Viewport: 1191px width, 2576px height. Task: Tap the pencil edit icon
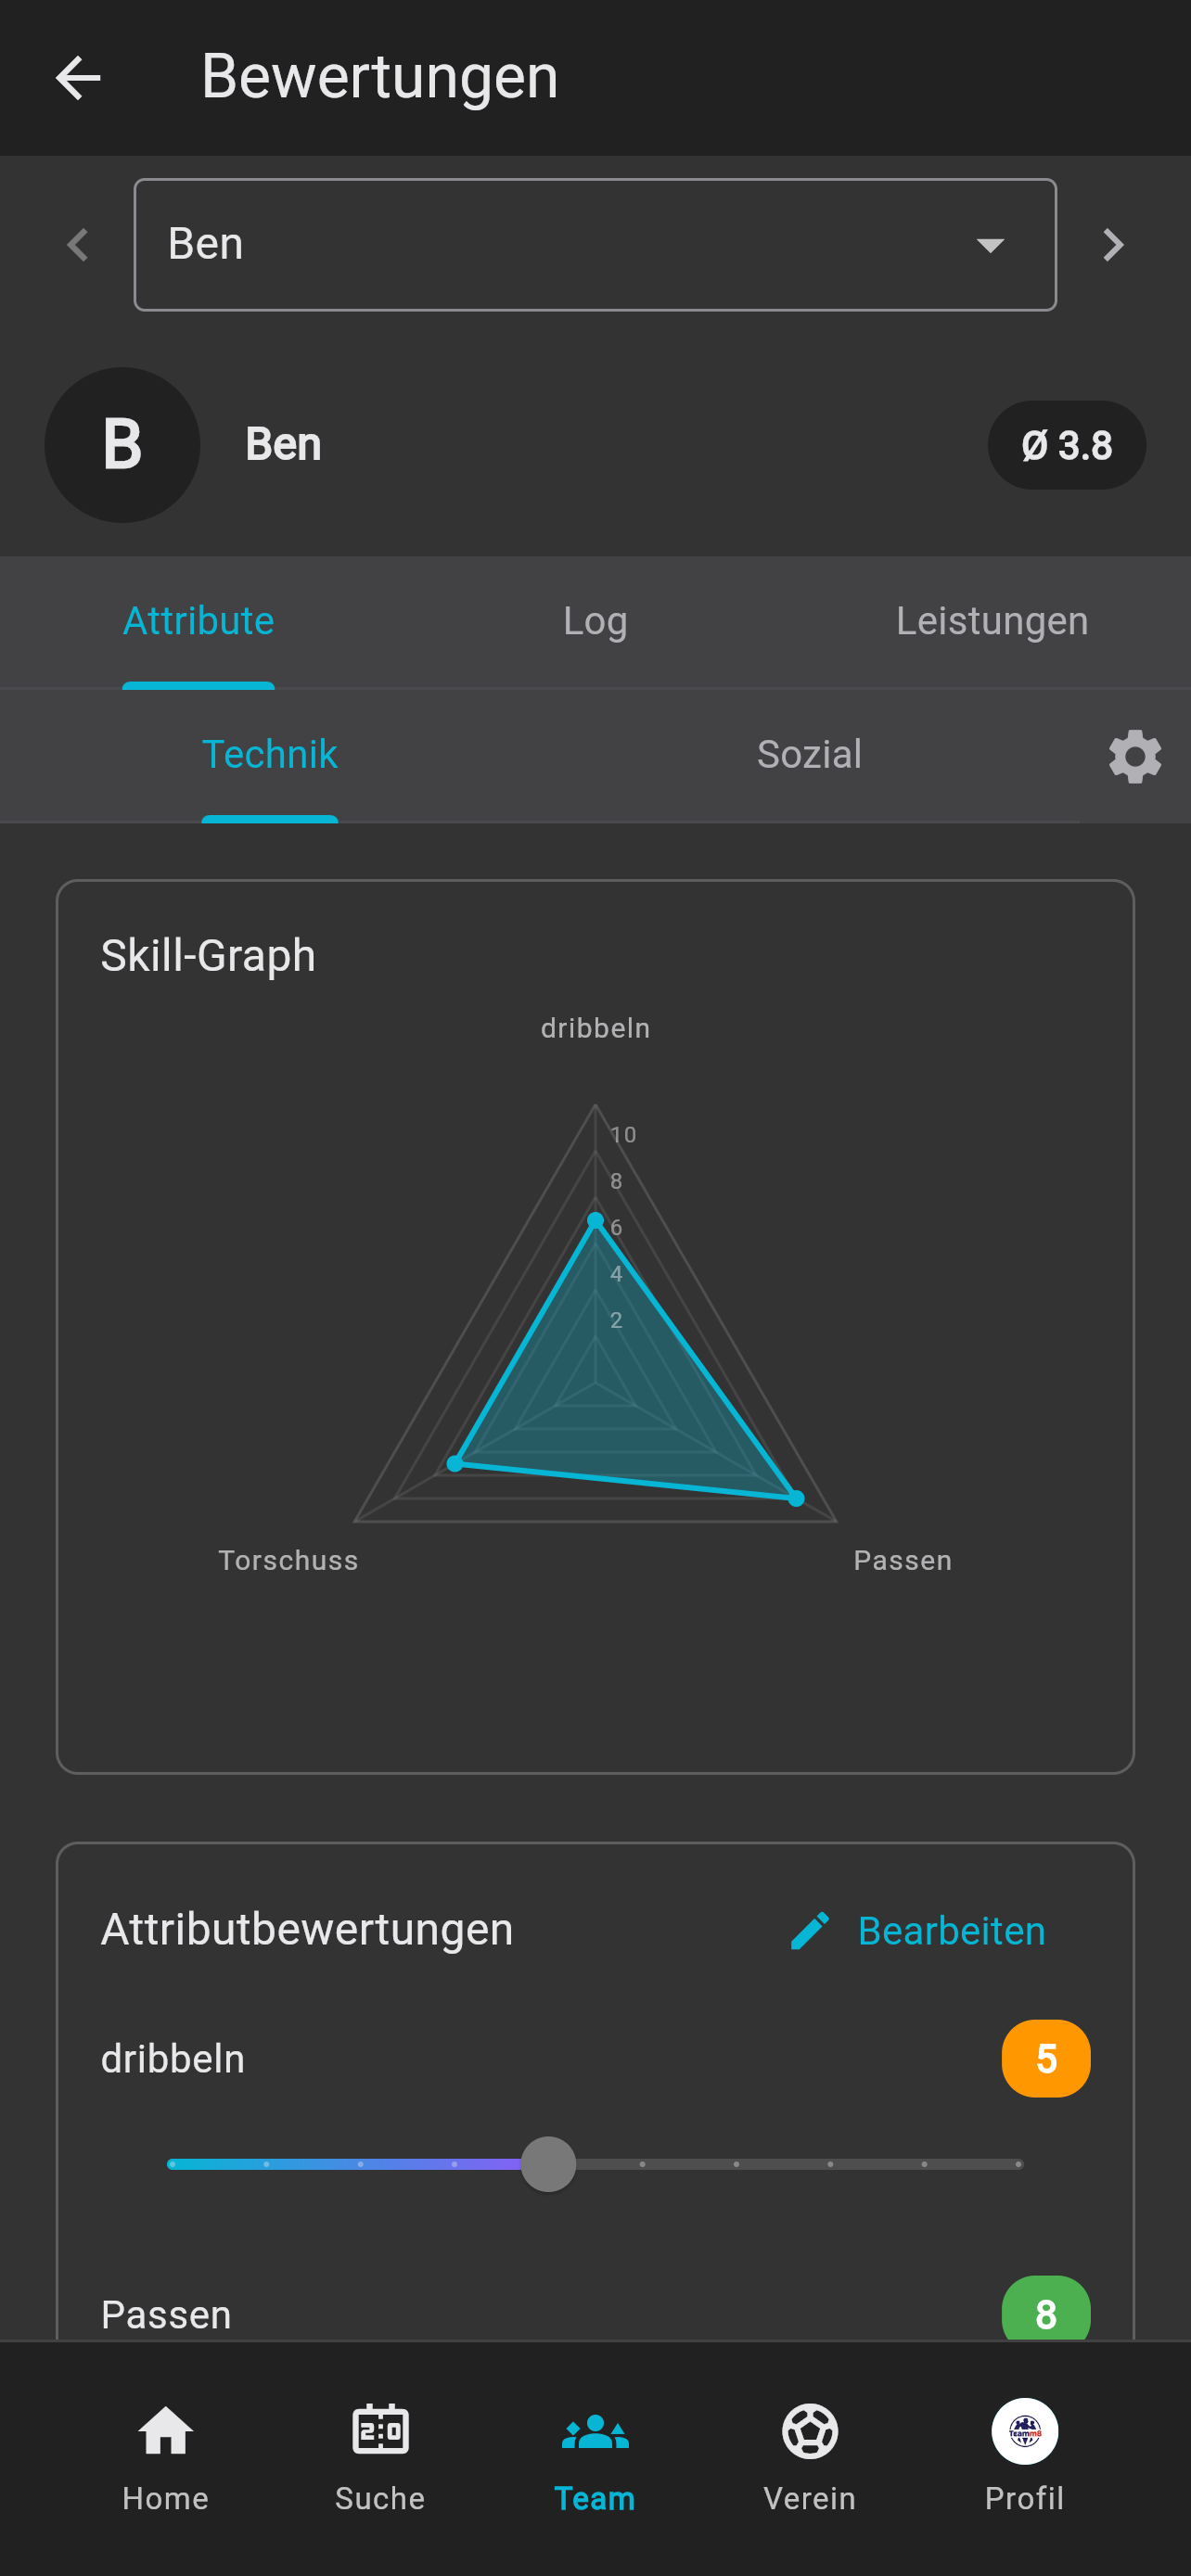pos(809,1930)
